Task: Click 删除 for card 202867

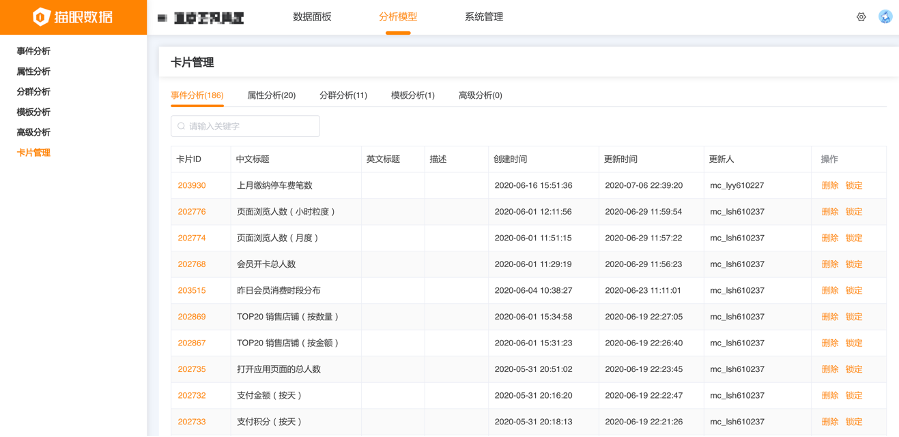Action: click(830, 343)
